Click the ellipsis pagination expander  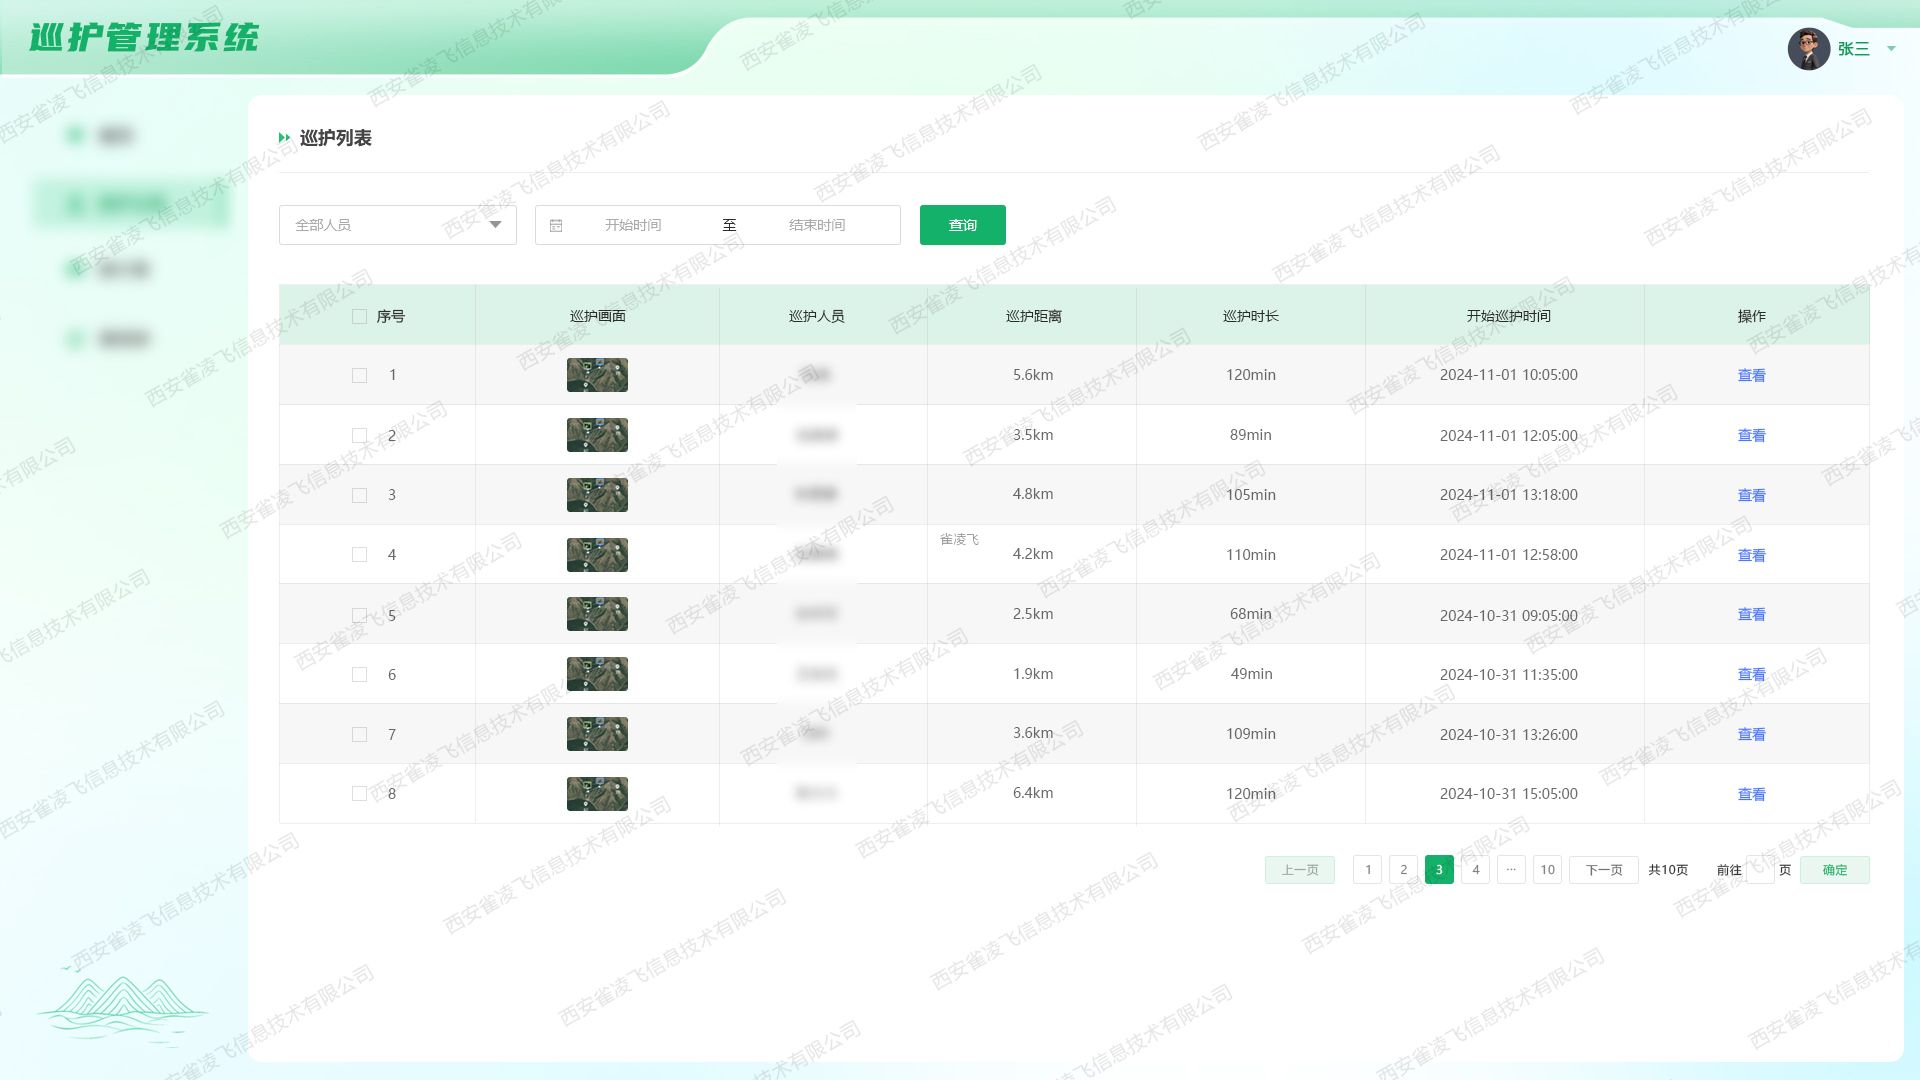click(x=1511, y=870)
